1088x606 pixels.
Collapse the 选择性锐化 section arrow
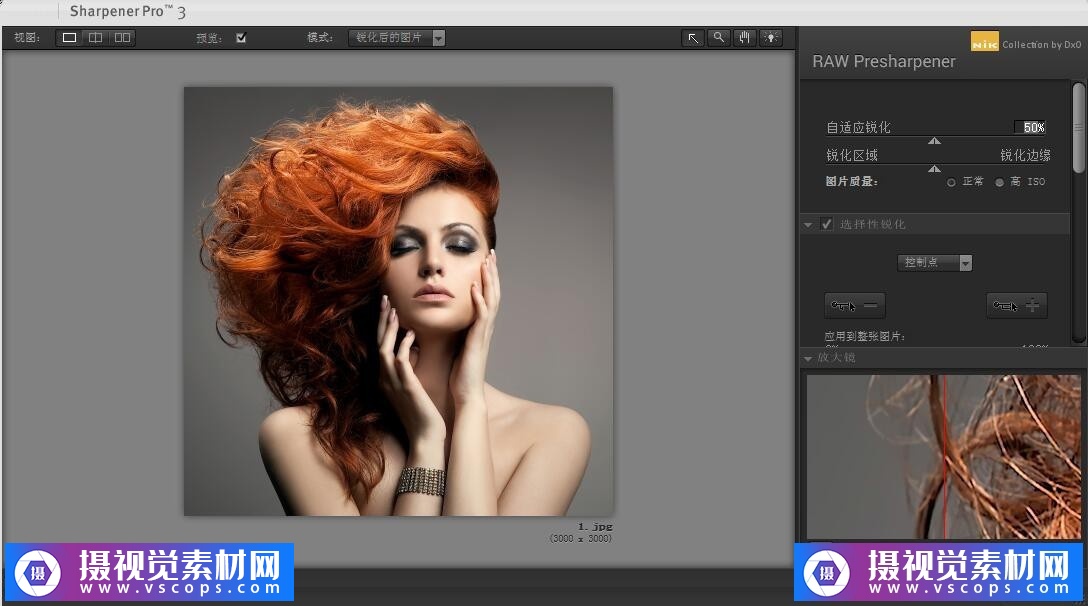click(808, 225)
